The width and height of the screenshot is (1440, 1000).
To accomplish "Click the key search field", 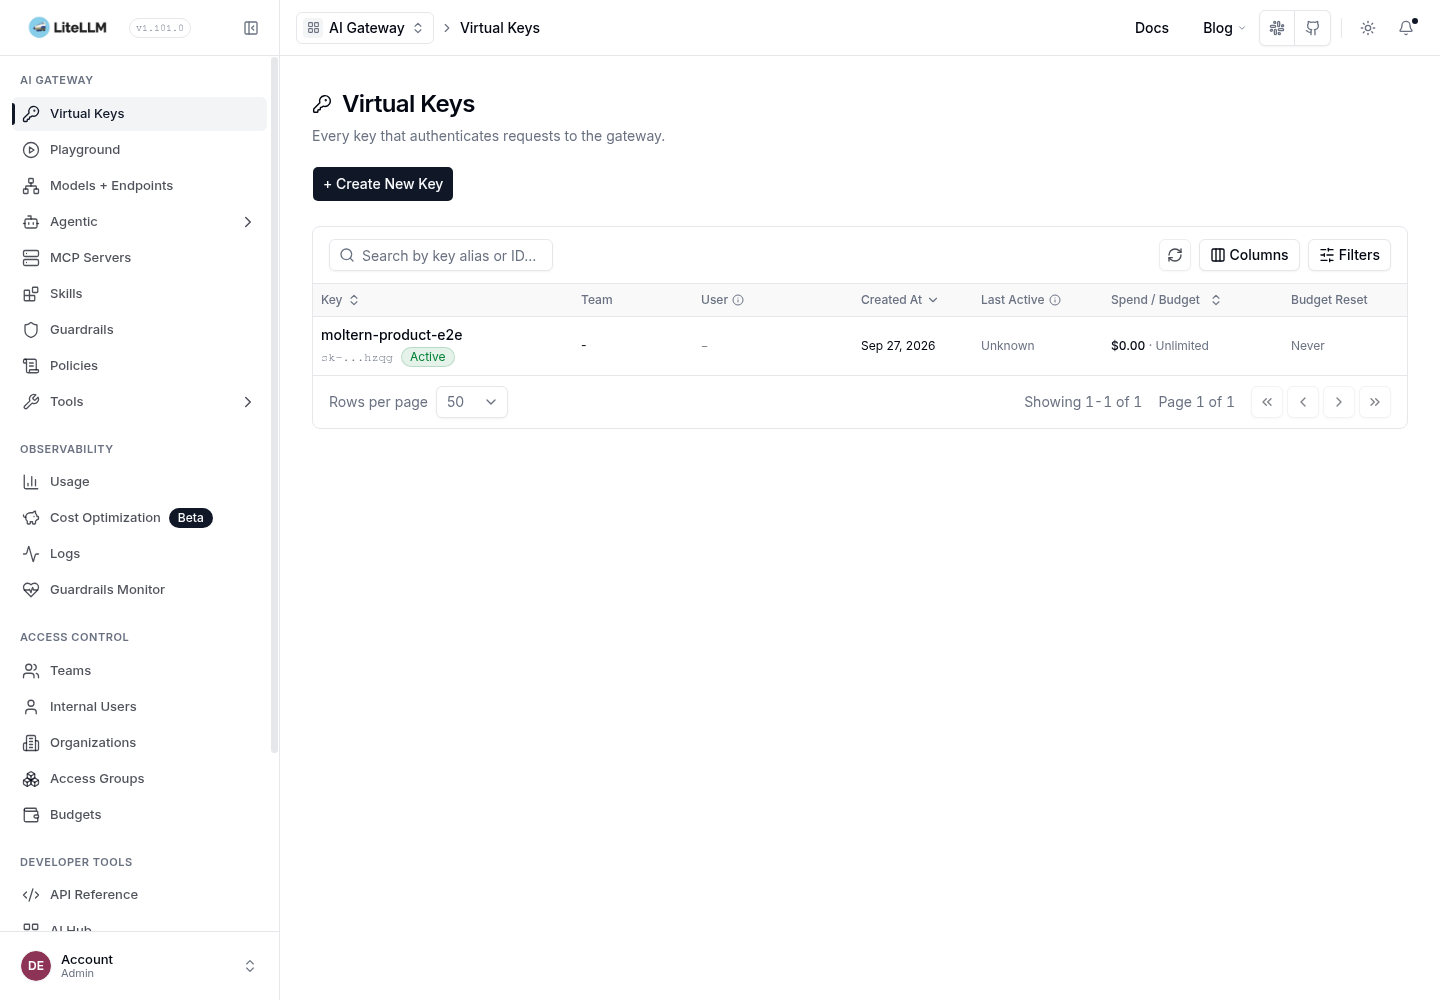I will (441, 255).
